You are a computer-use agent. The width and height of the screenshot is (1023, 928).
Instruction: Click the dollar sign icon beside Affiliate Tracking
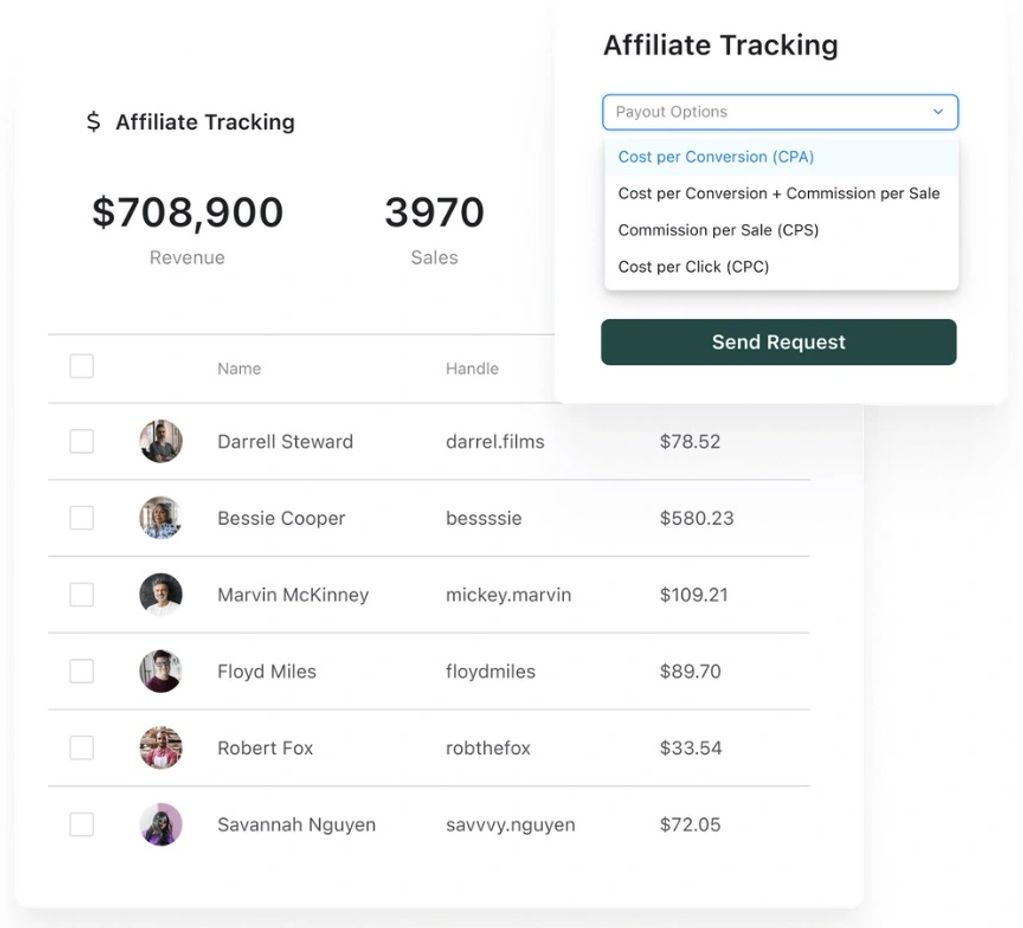(x=93, y=122)
